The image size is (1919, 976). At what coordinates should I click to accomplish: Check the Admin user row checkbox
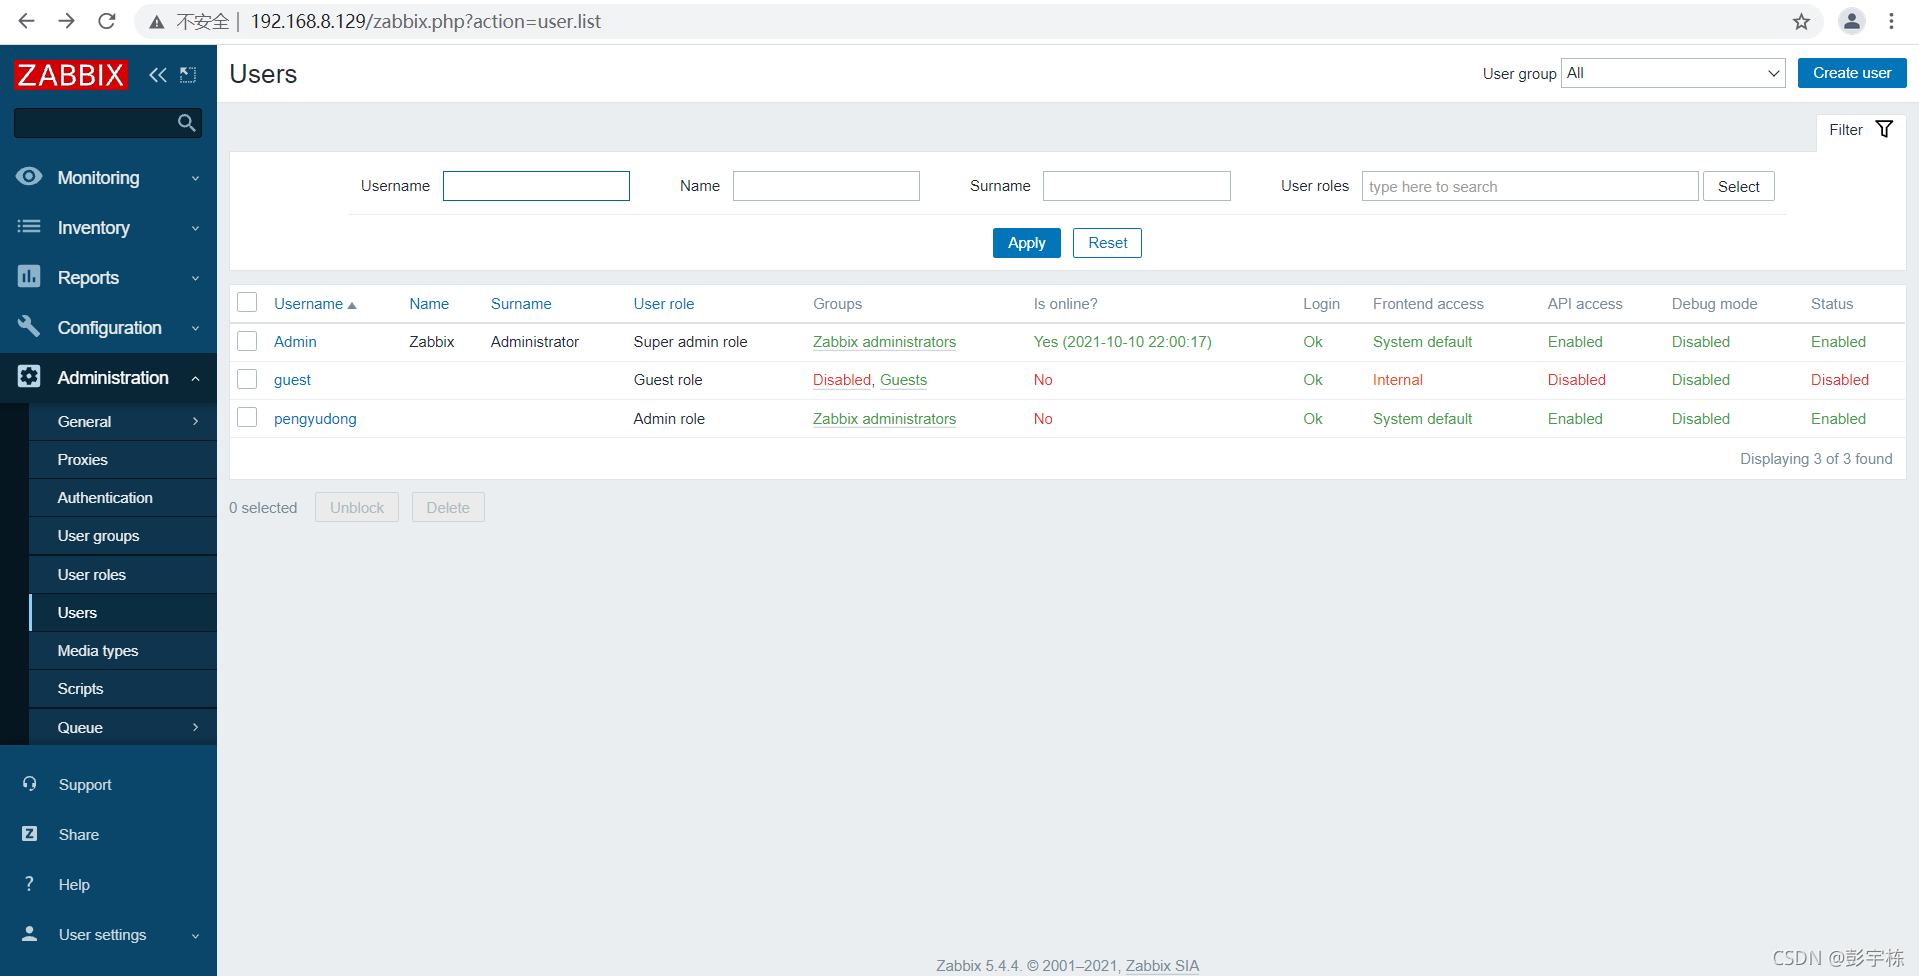pyautogui.click(x=247, y=341)
